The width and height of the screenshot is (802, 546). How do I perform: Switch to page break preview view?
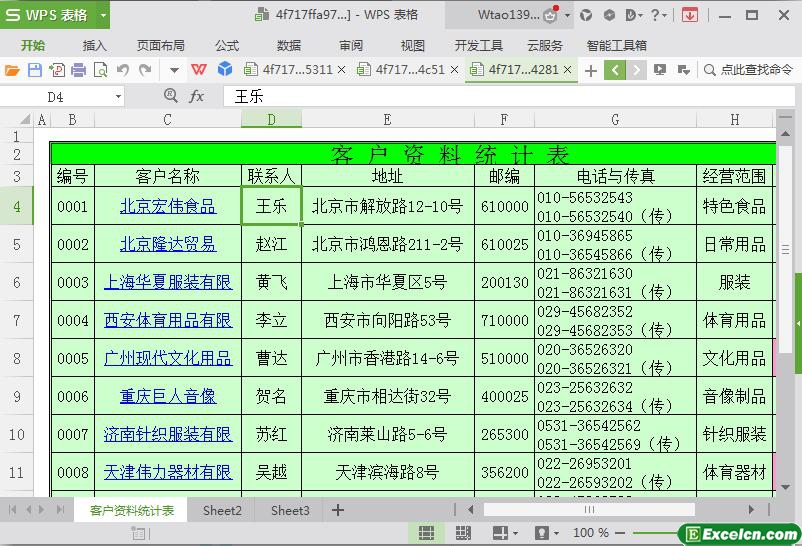click(x=463, y=533)
